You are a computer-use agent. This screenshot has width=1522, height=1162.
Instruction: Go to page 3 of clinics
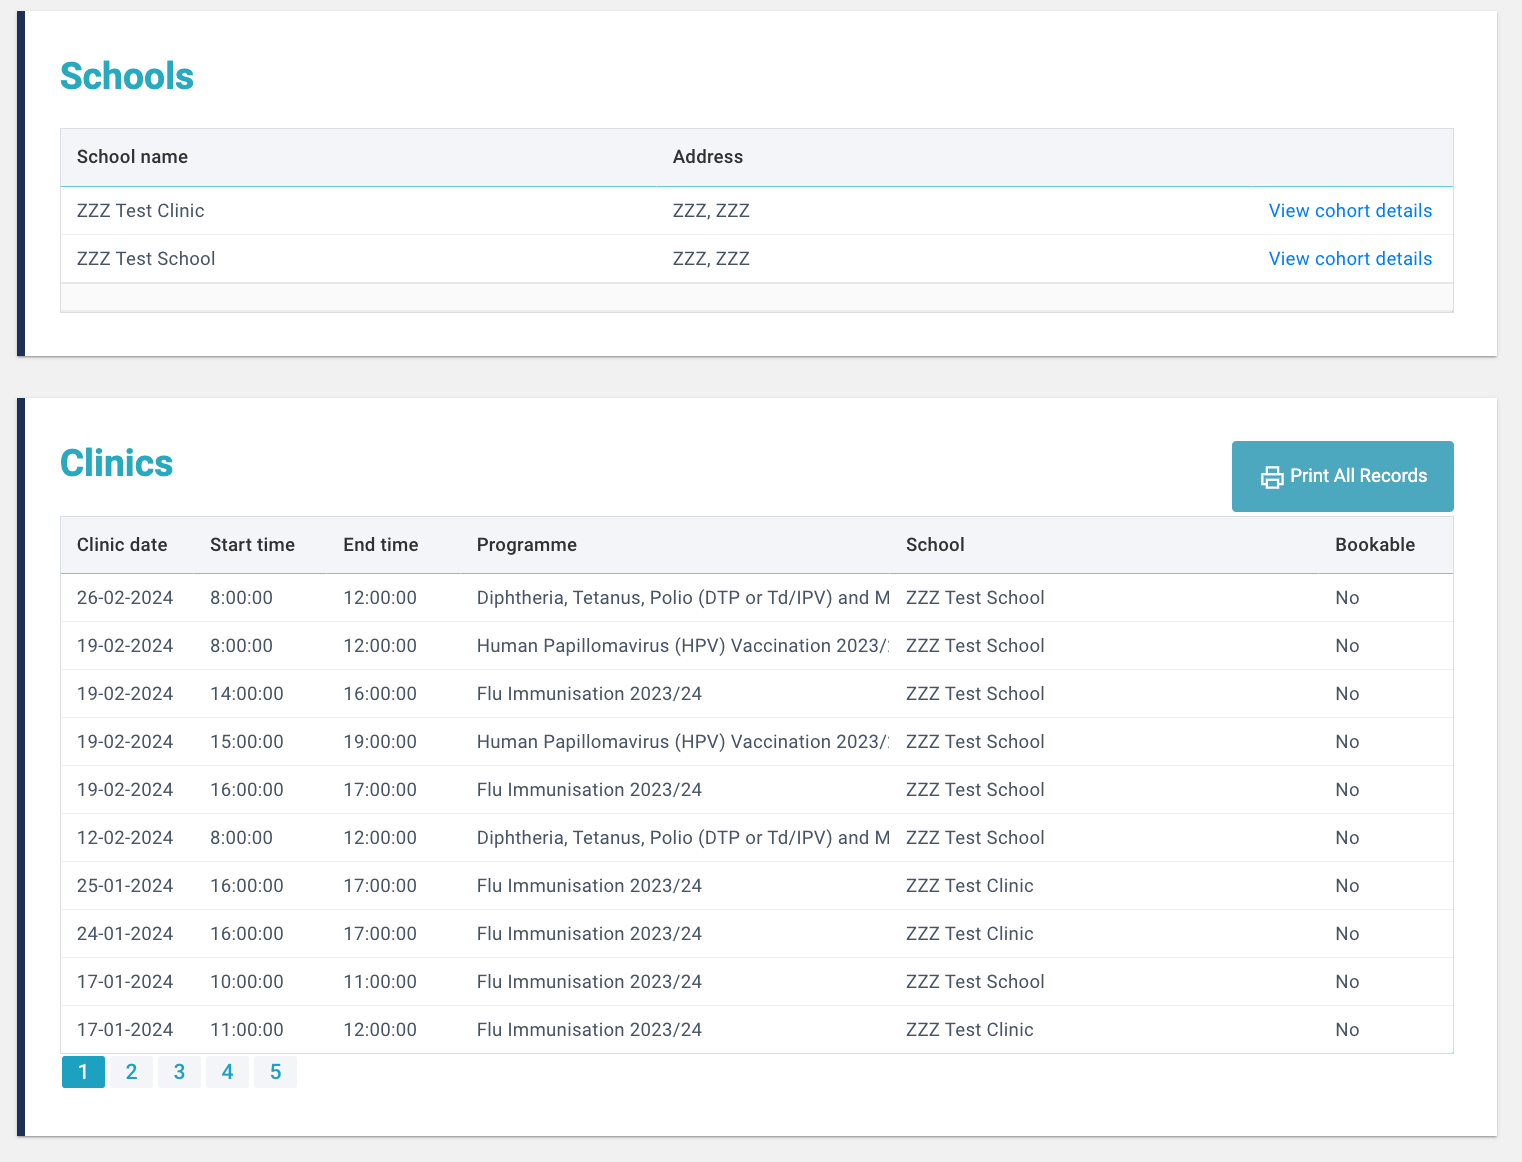179,1072
